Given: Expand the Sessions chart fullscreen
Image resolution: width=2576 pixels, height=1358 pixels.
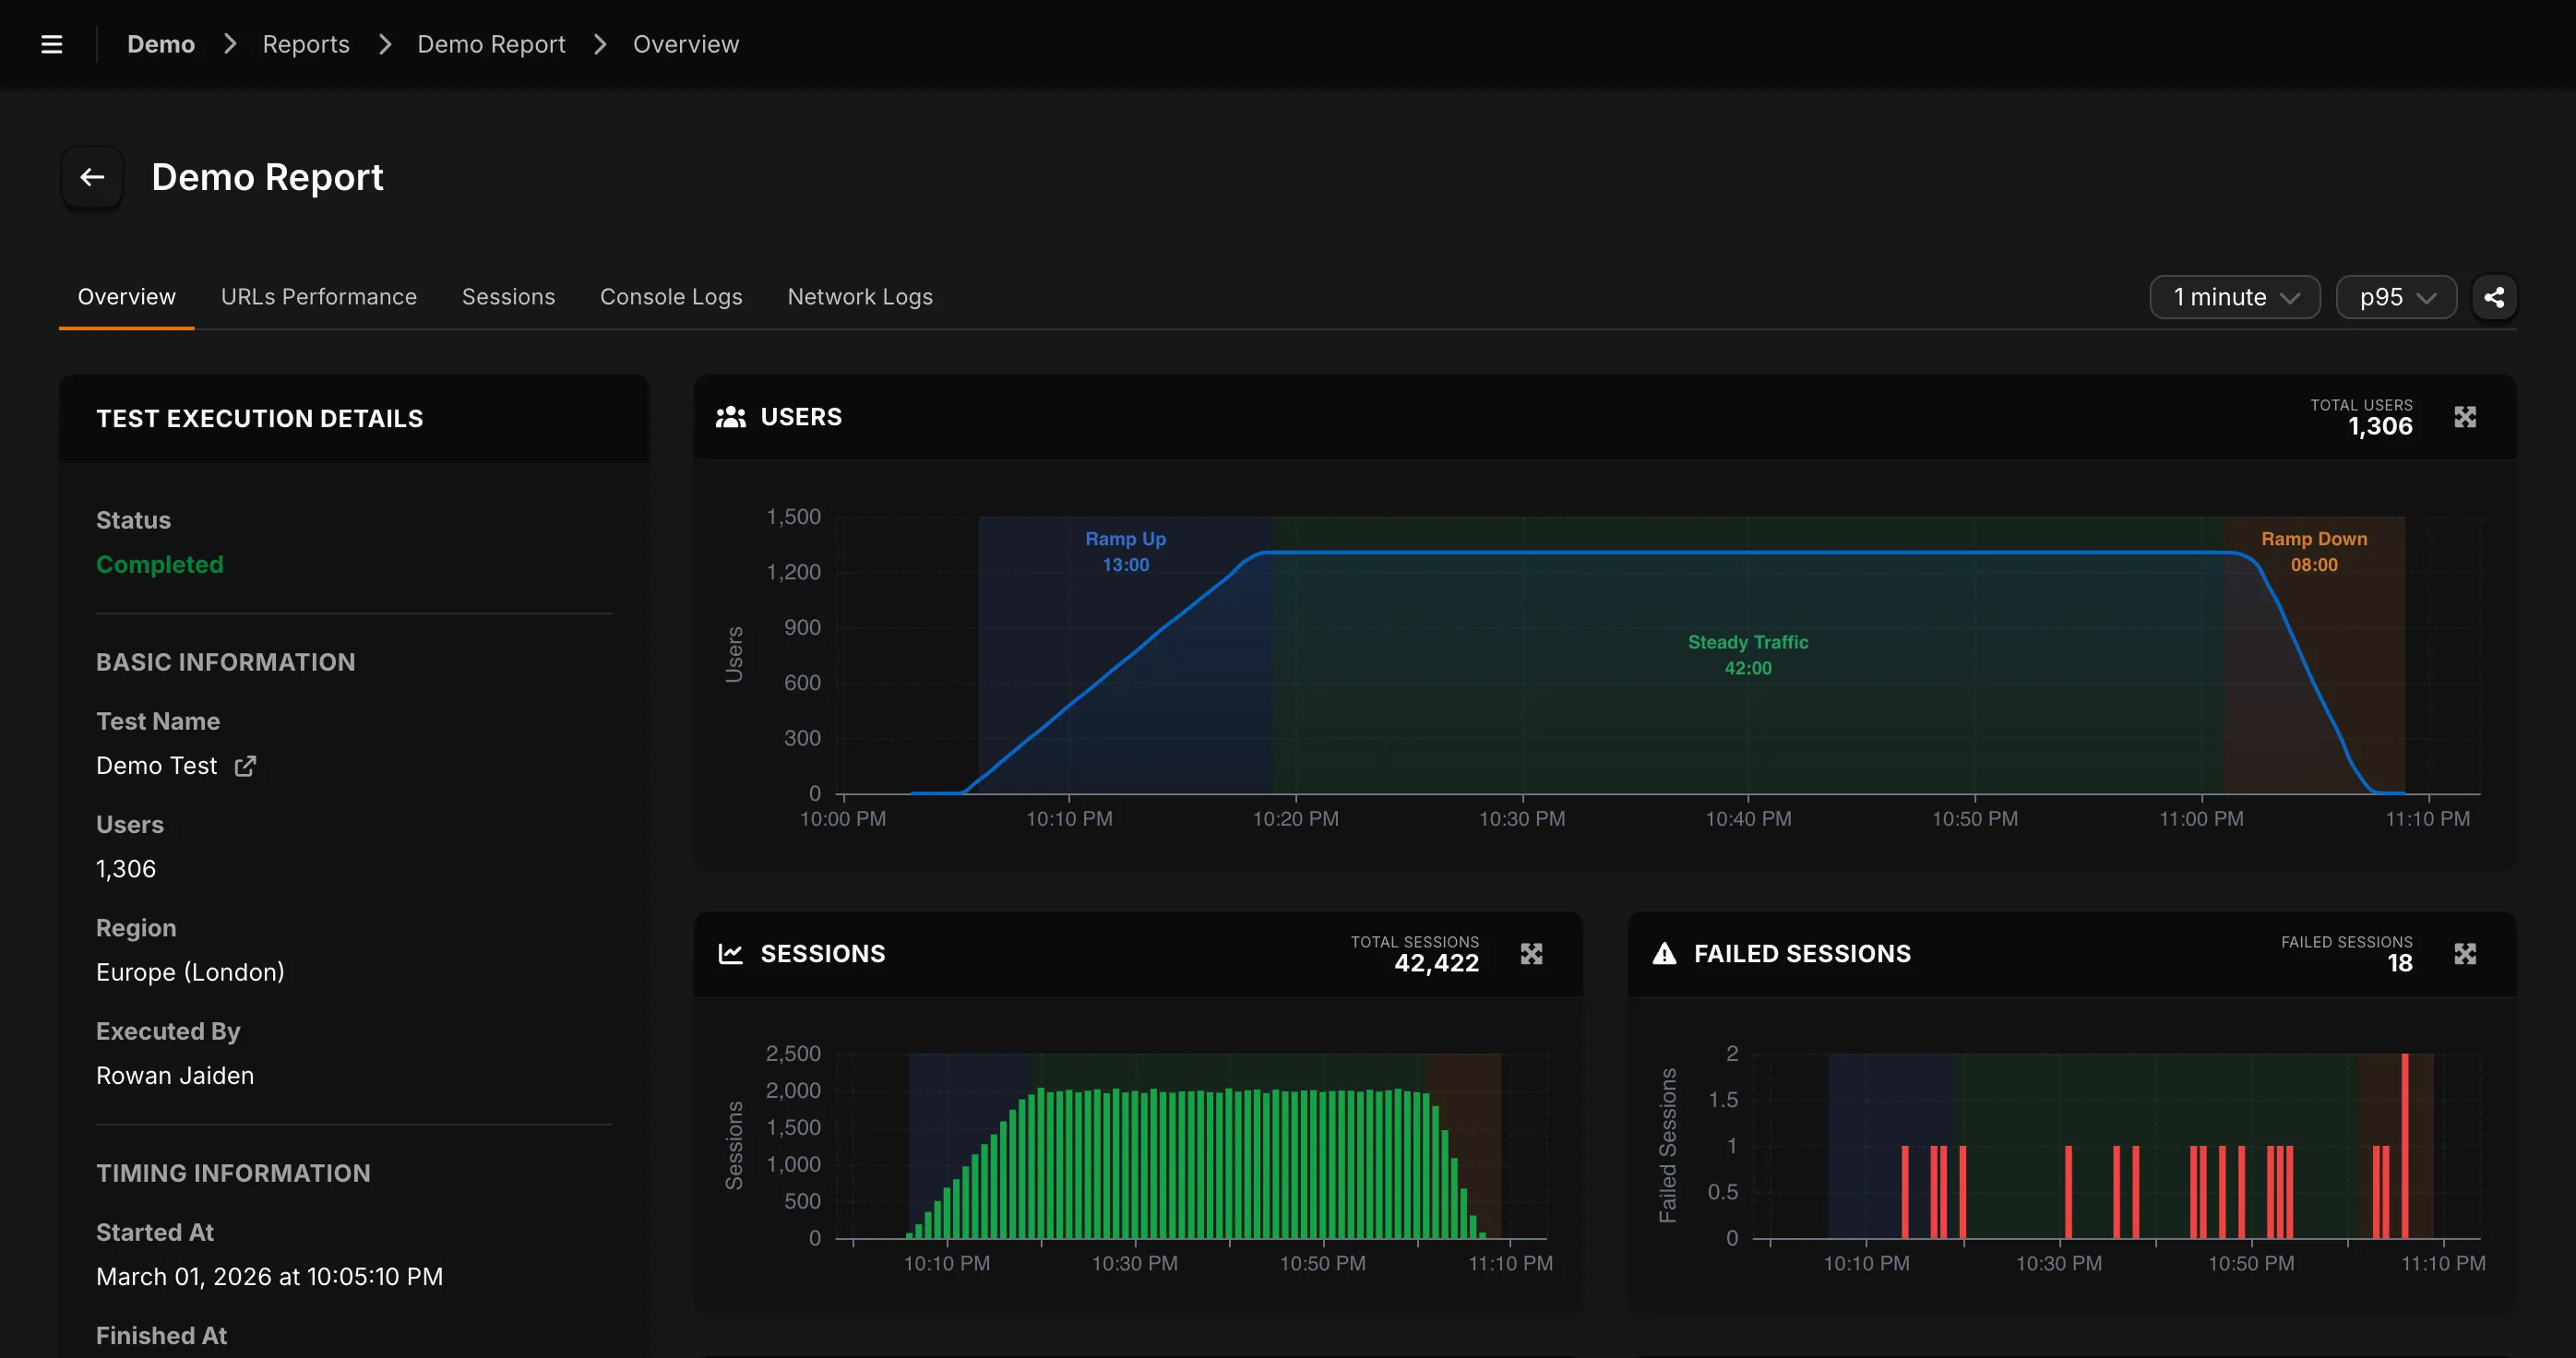Looking at the screenshot, I should click(x=1531, y=954).
